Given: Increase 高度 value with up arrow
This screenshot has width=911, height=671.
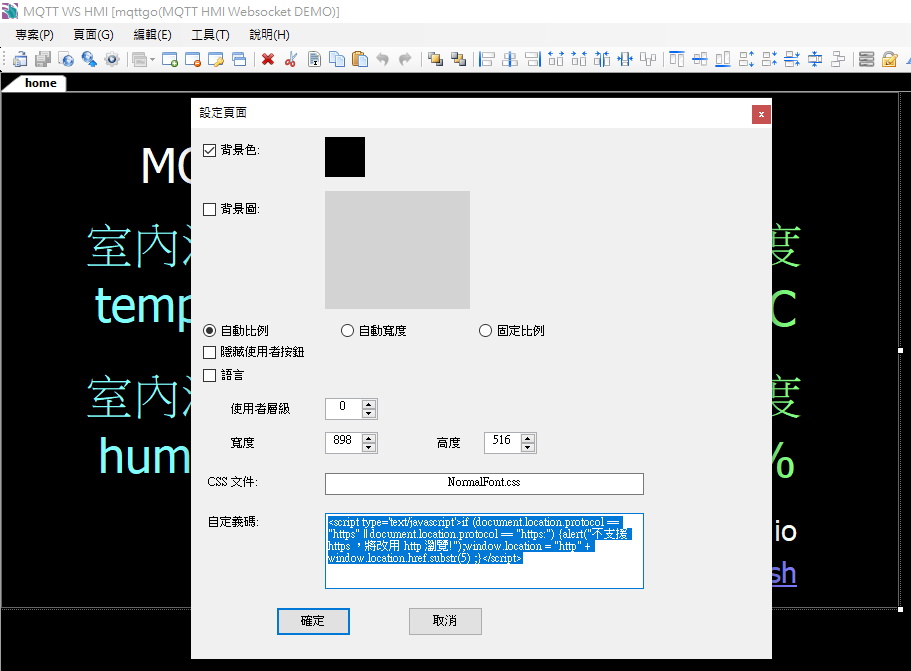Looking at the screenshot, I should (x=528, y=438).
